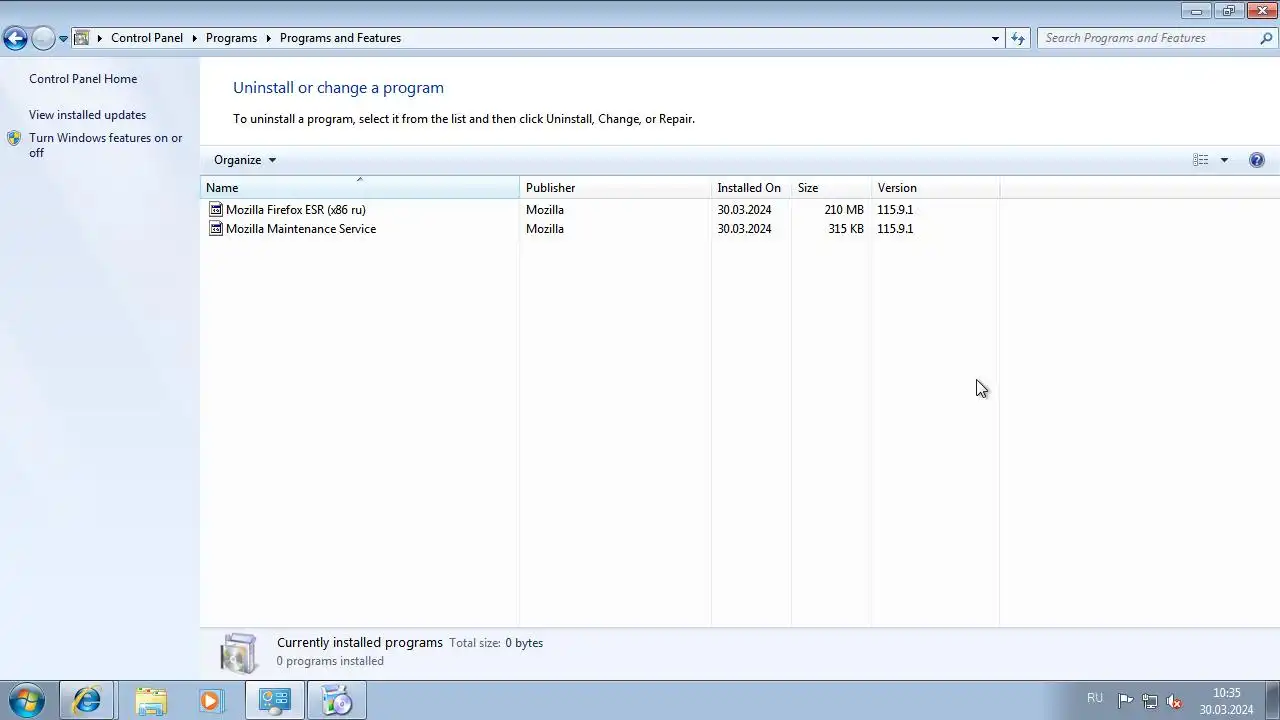Open the recent pages dropdown arrow
This screenshot has height=720, width=1280.
[63, 39]
